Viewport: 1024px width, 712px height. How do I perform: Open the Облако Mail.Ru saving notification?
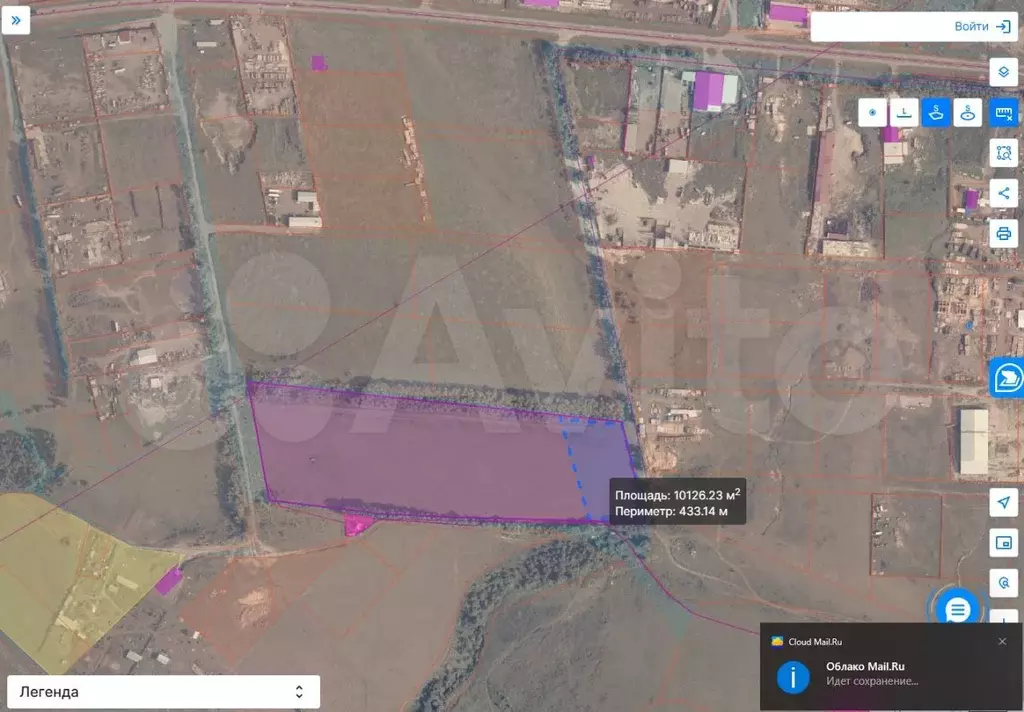tap(891, 667)
